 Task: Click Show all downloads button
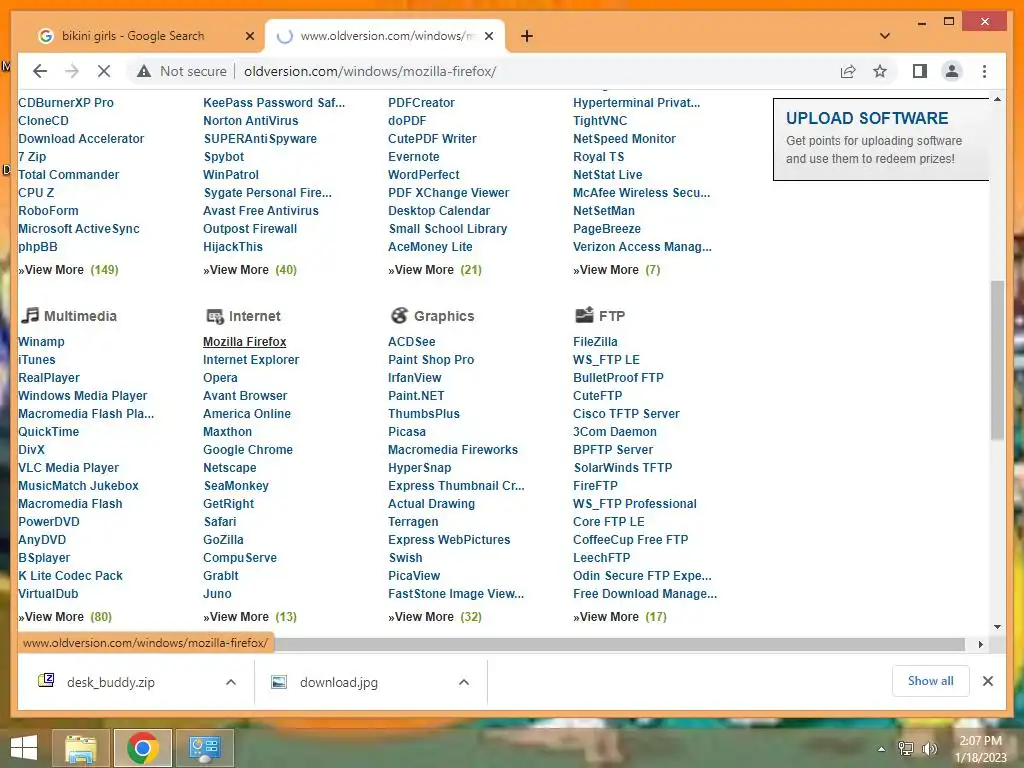pyautogui.click(x=931, y=681)
